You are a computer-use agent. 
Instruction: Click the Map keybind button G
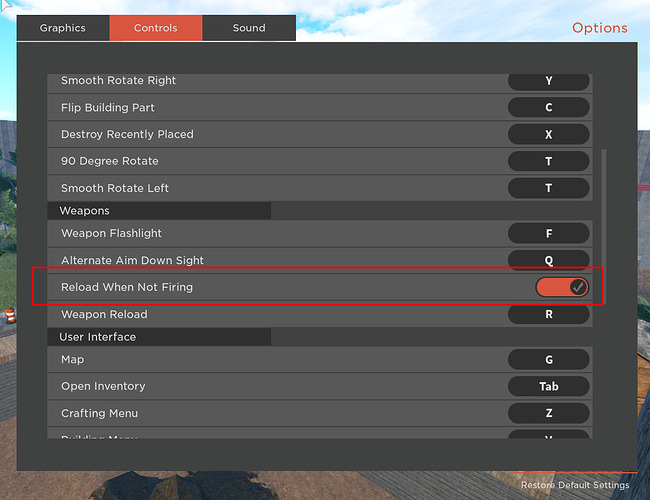548,359
